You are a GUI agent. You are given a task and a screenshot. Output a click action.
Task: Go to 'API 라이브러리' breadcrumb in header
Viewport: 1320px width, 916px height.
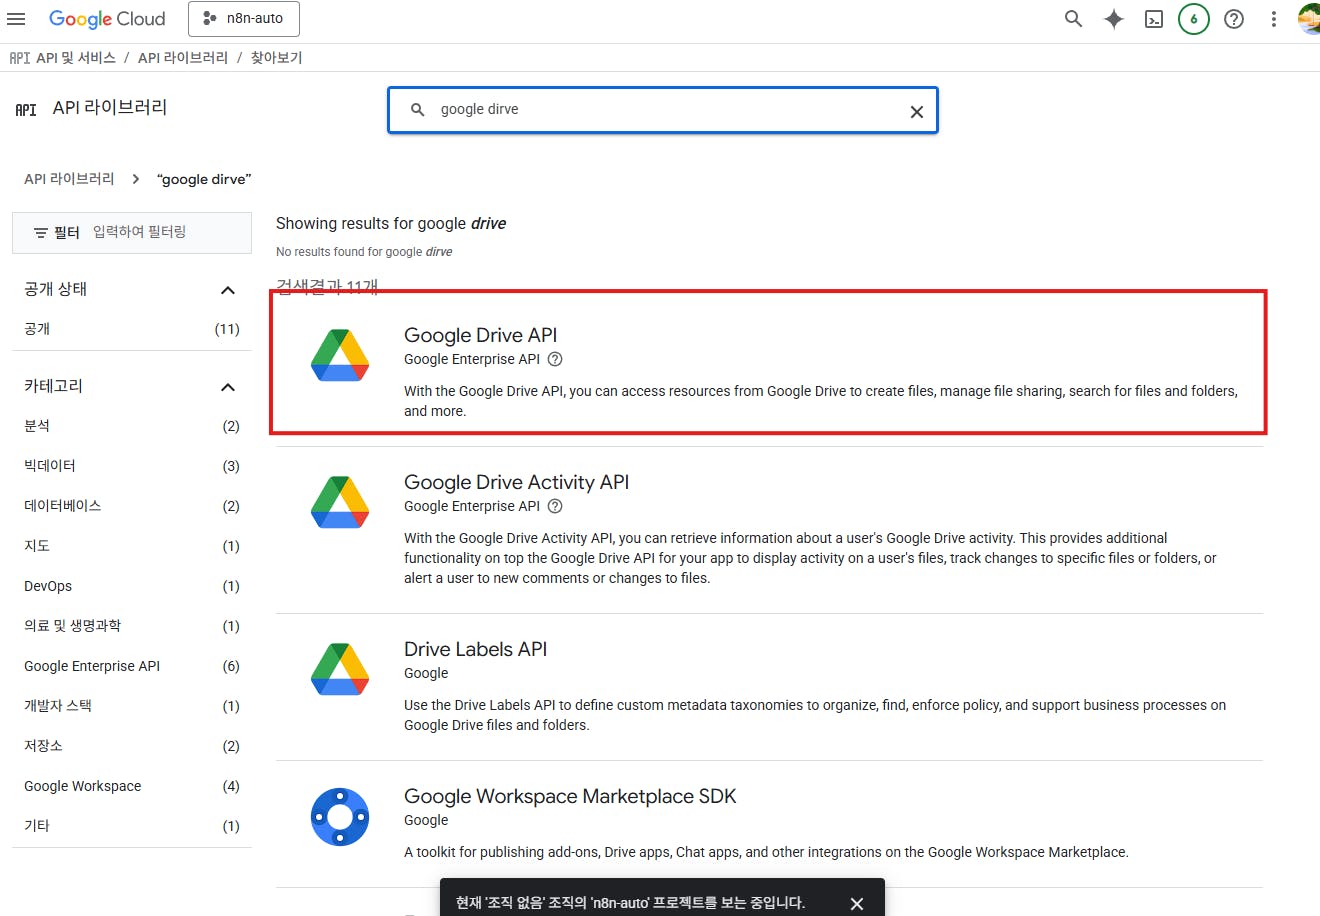click(x=183, y=58)
